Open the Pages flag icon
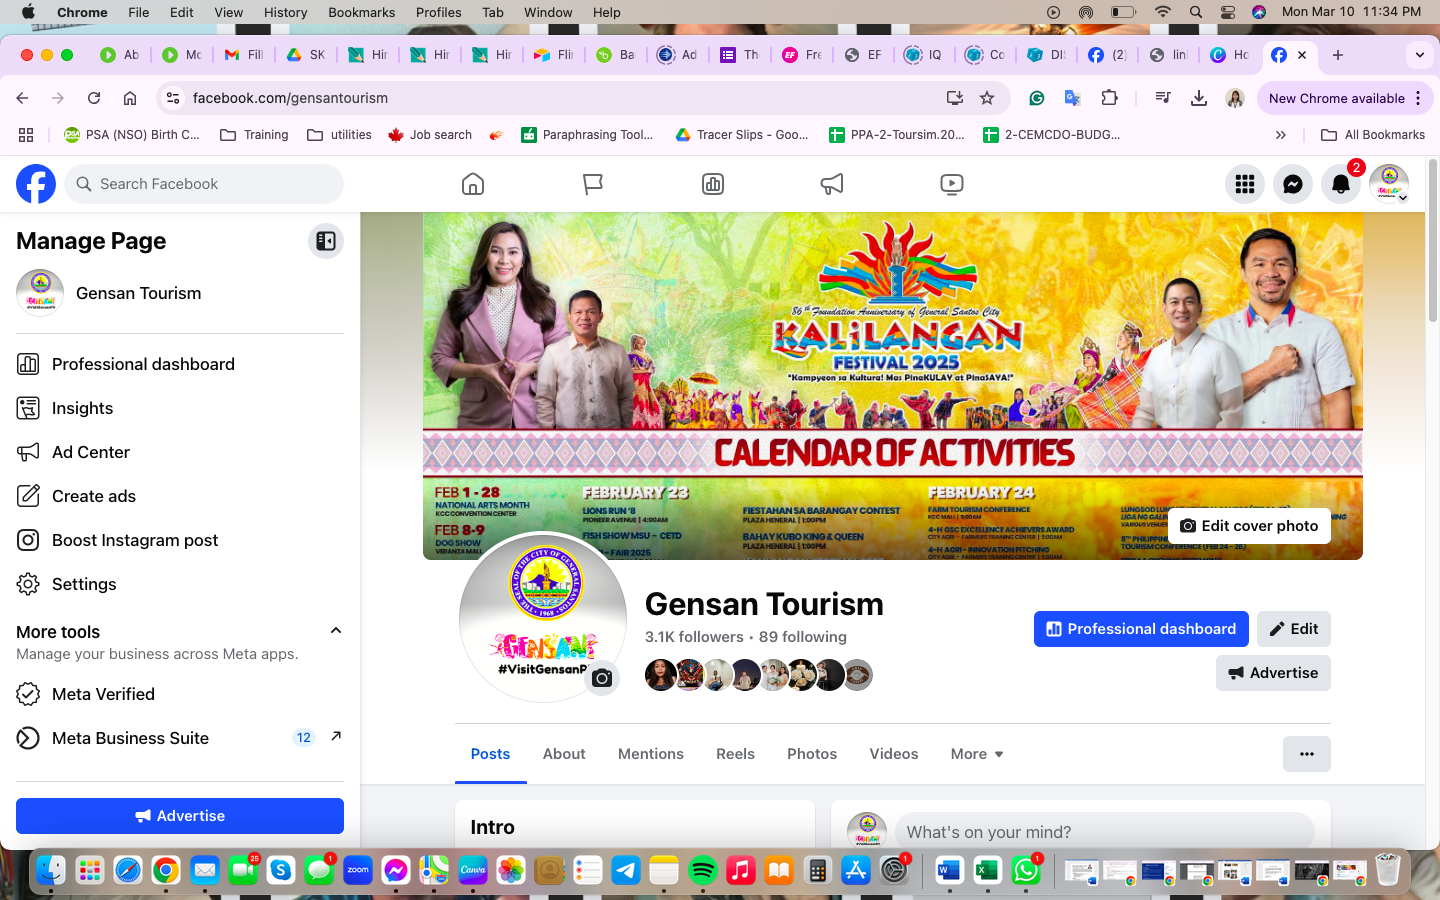The image size is (1440, 900). (593, 184)
